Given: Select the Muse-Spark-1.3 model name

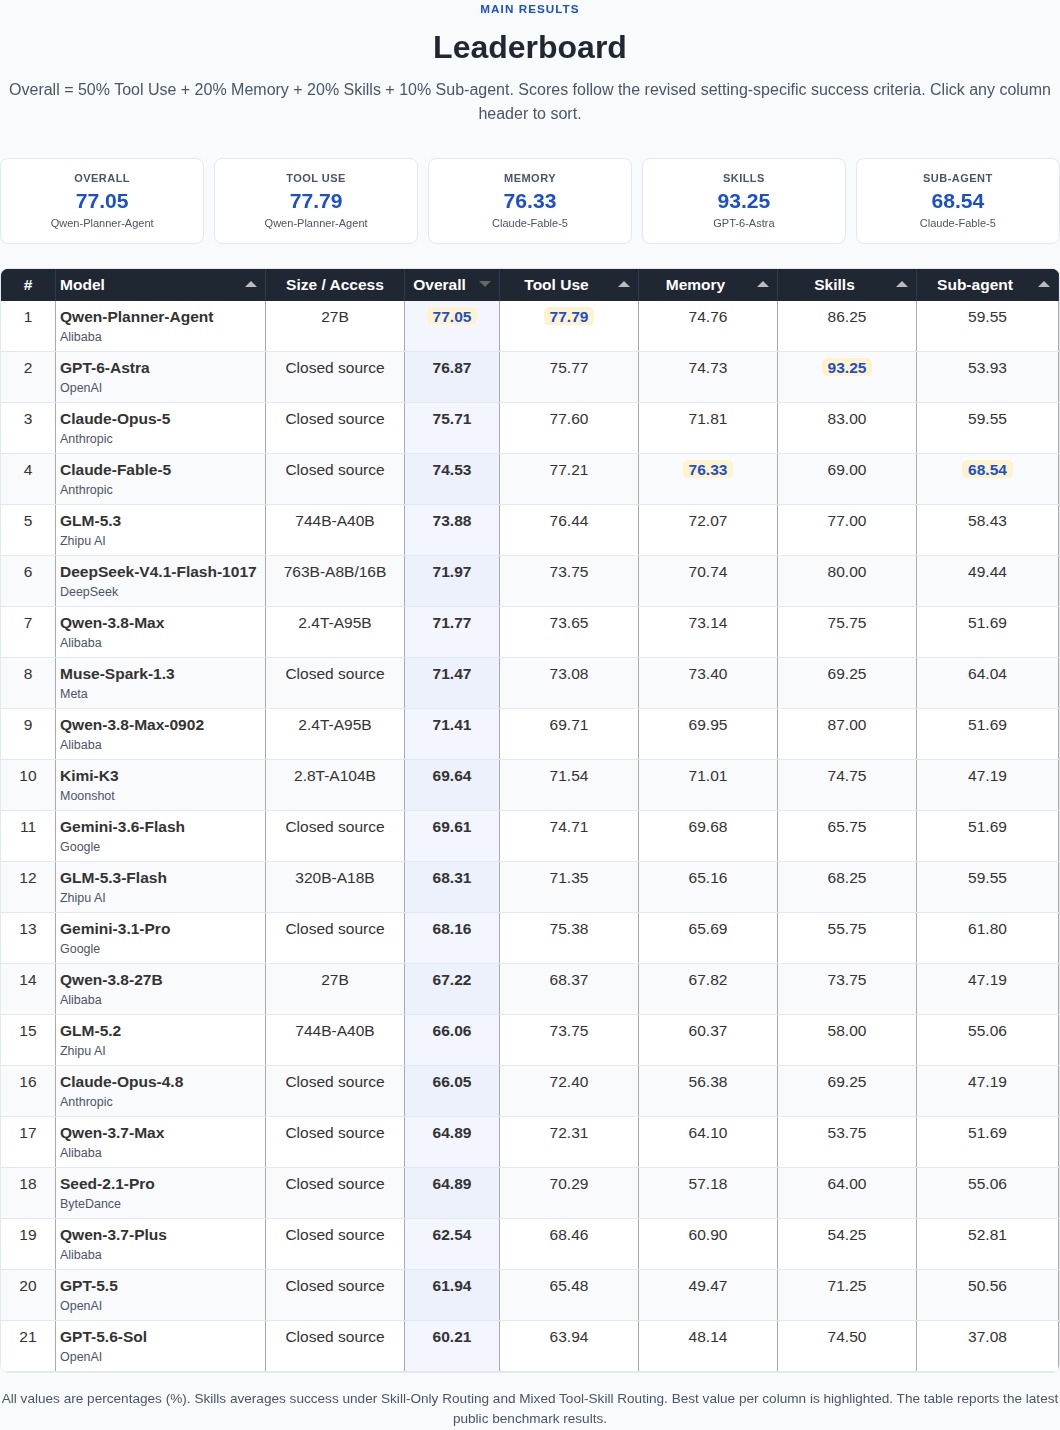Looking at the screenshot, I should click(x=117, y=674).
